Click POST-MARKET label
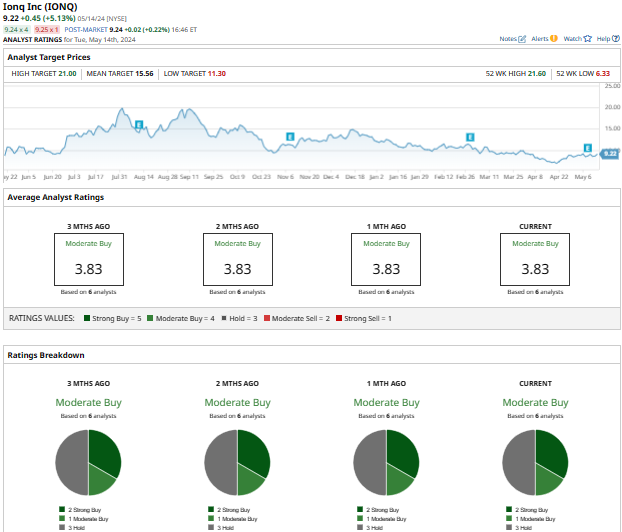Screen dimensions: 622x532 [x=86, y=29]
